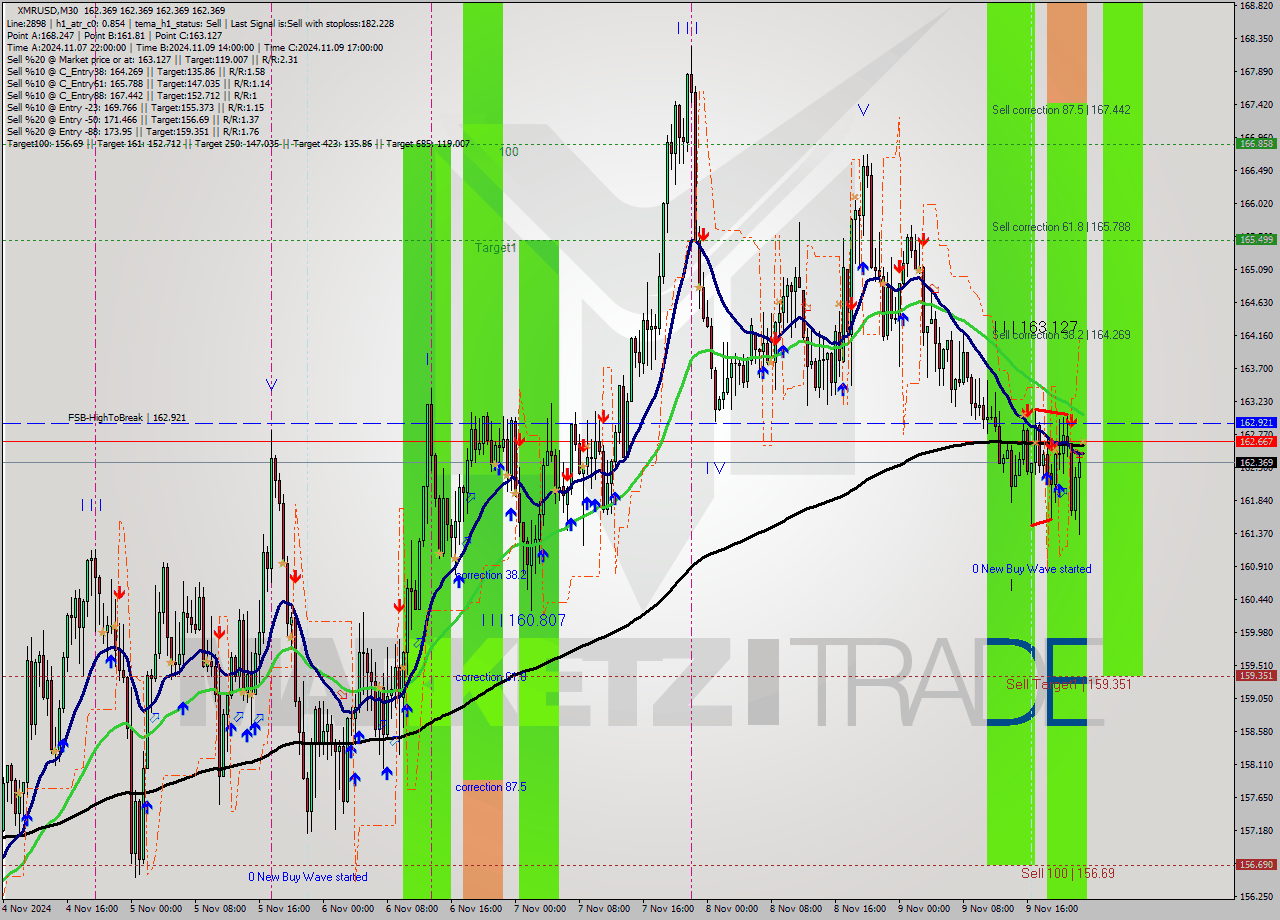Click the 7 Nov 16:00 time axis label
This screenshot has height=920, width=1280.
tap(666, 909)
